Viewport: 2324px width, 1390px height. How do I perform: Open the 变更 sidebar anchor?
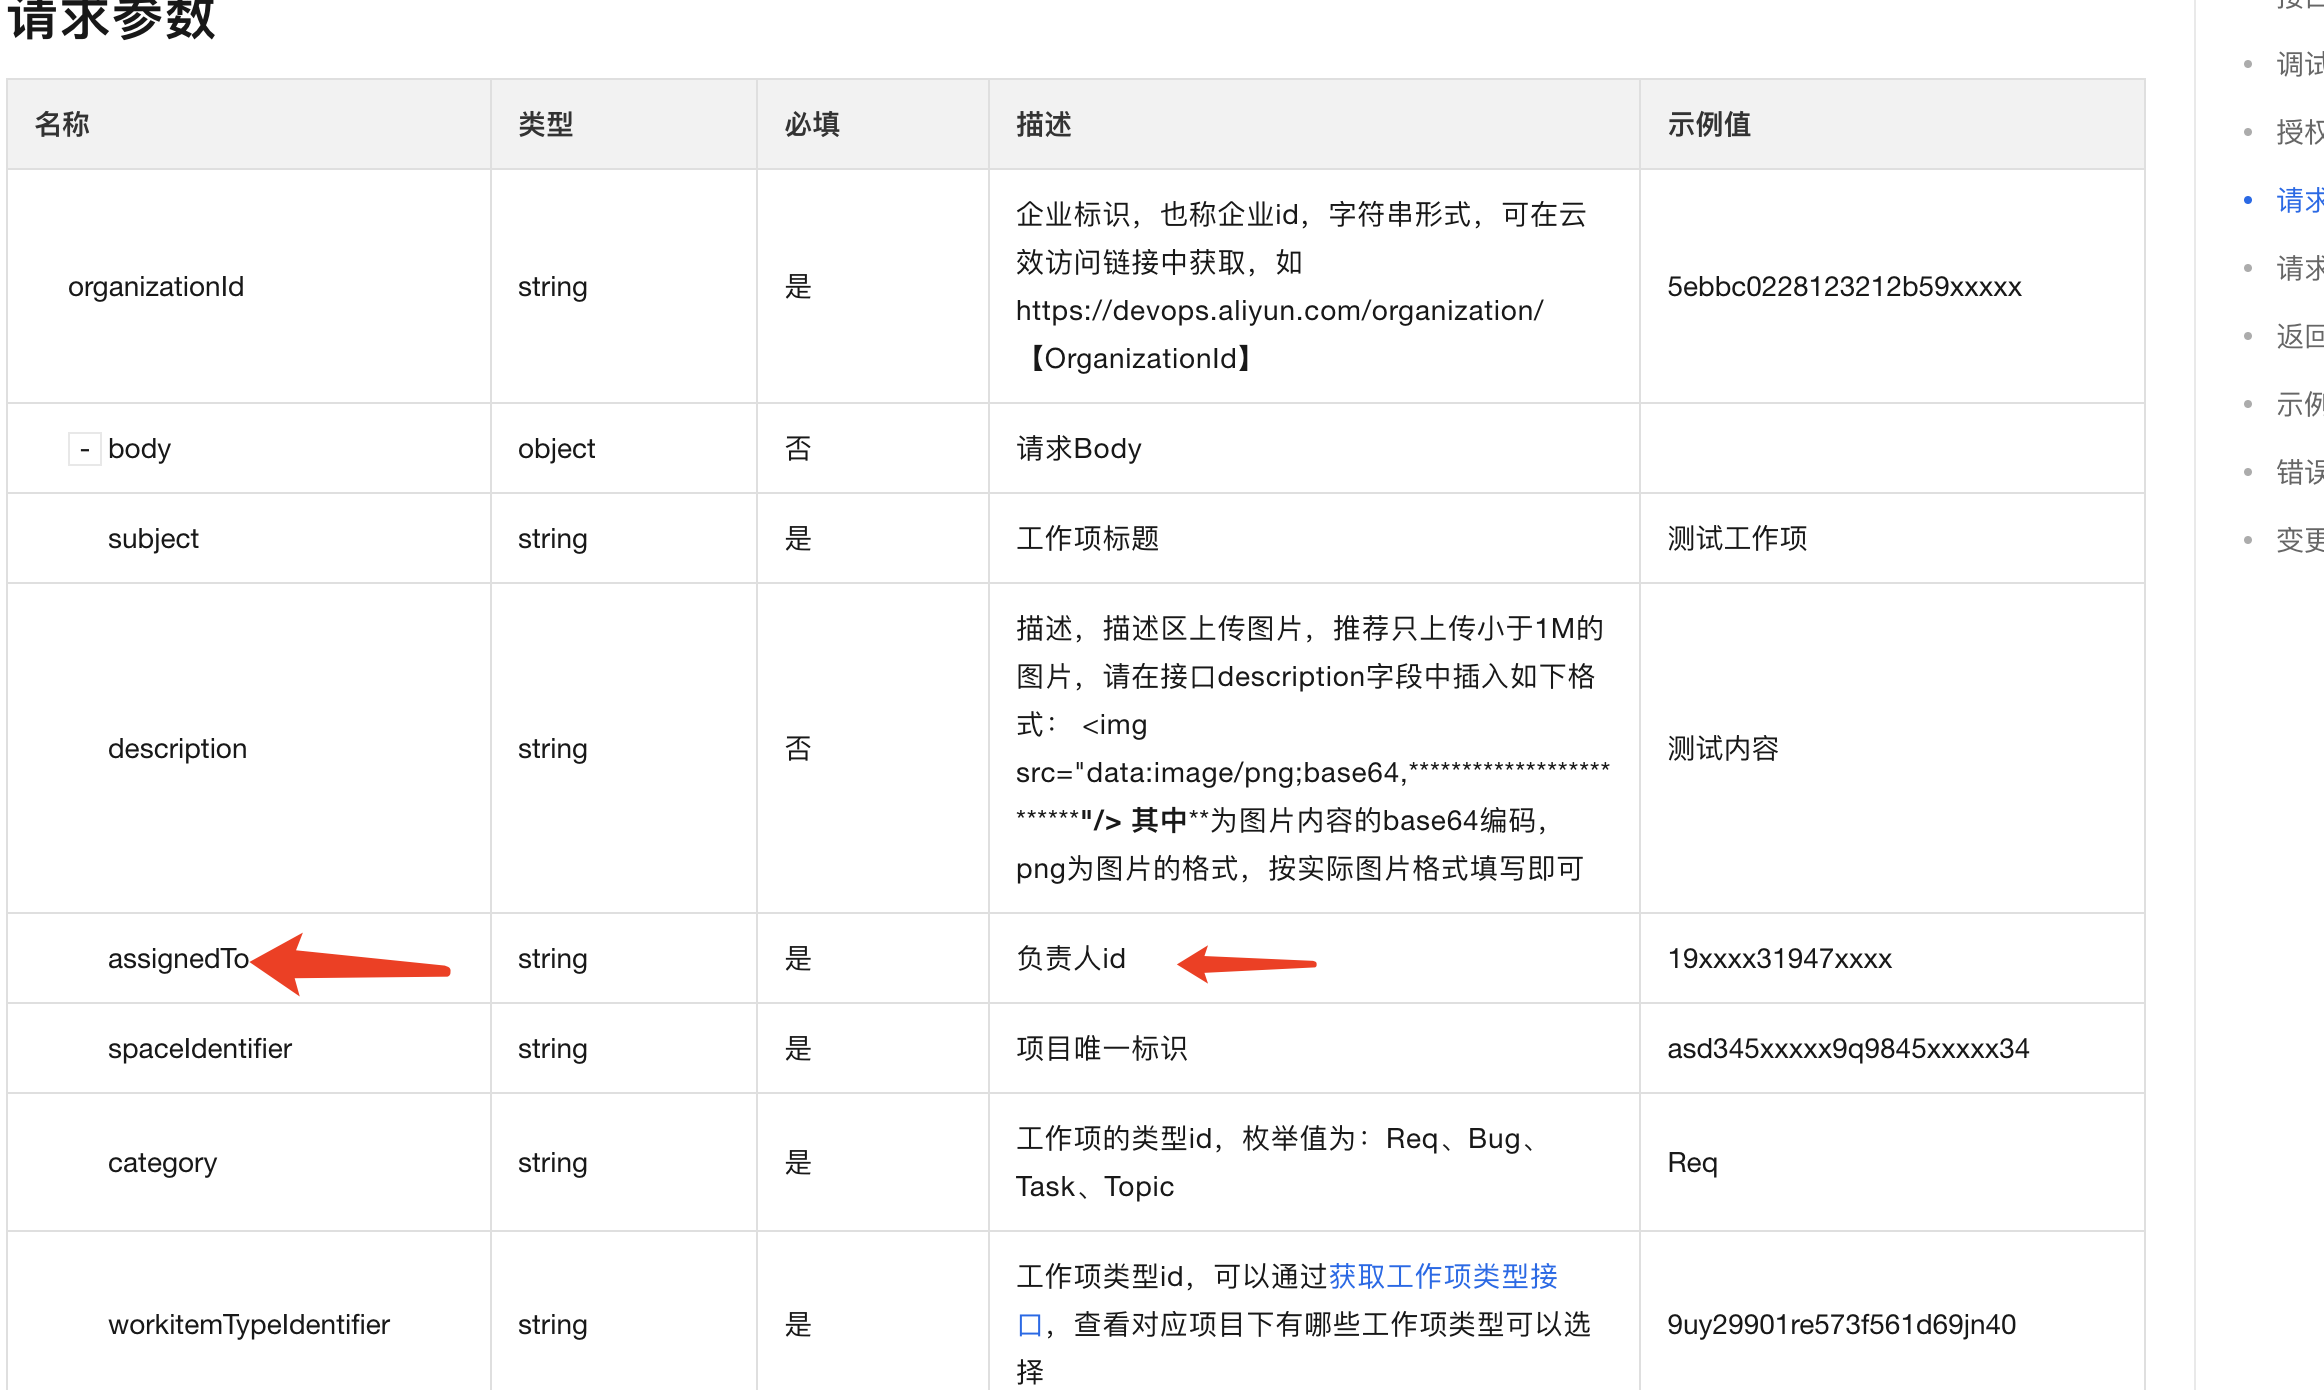(x=2298, y=540)
